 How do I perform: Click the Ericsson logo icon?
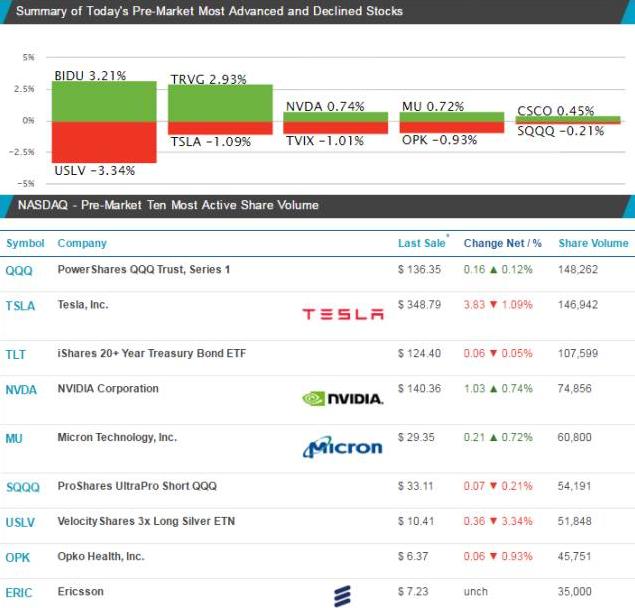pos(343,596)
